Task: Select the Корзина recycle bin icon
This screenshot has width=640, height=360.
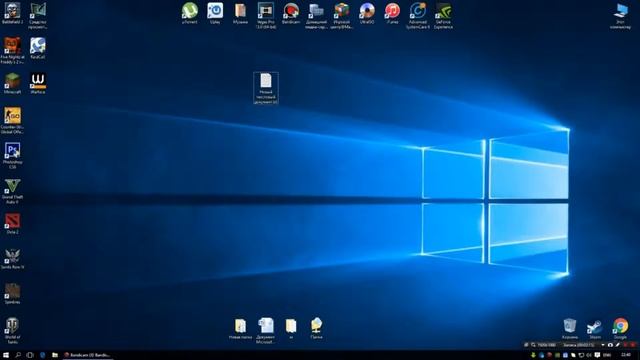Action: tap(570, 329)
